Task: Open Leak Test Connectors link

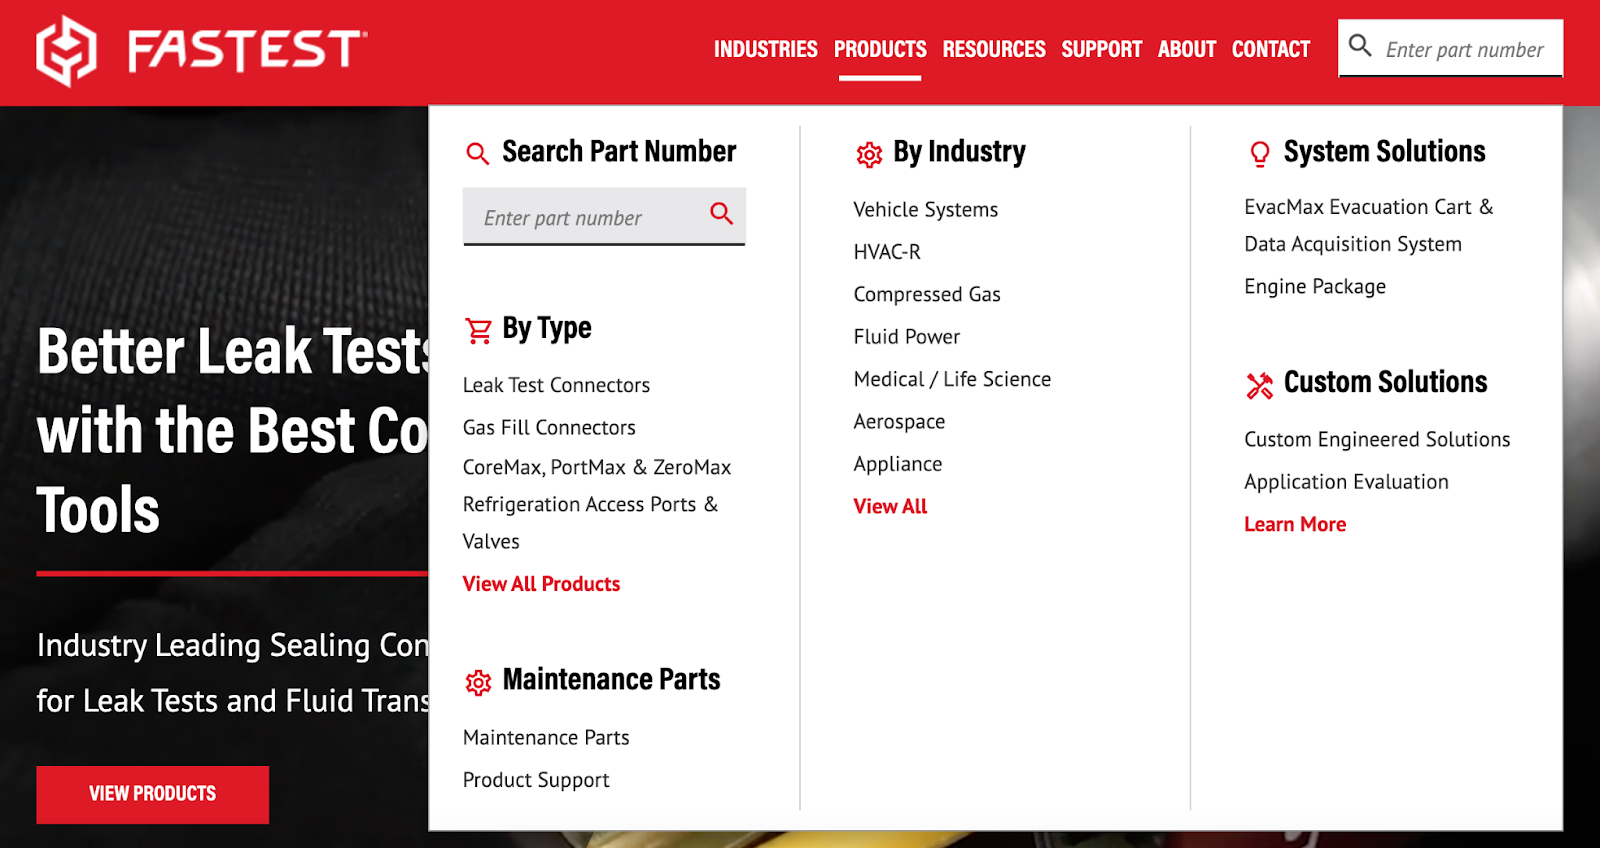Action: (x=556, y=385)
